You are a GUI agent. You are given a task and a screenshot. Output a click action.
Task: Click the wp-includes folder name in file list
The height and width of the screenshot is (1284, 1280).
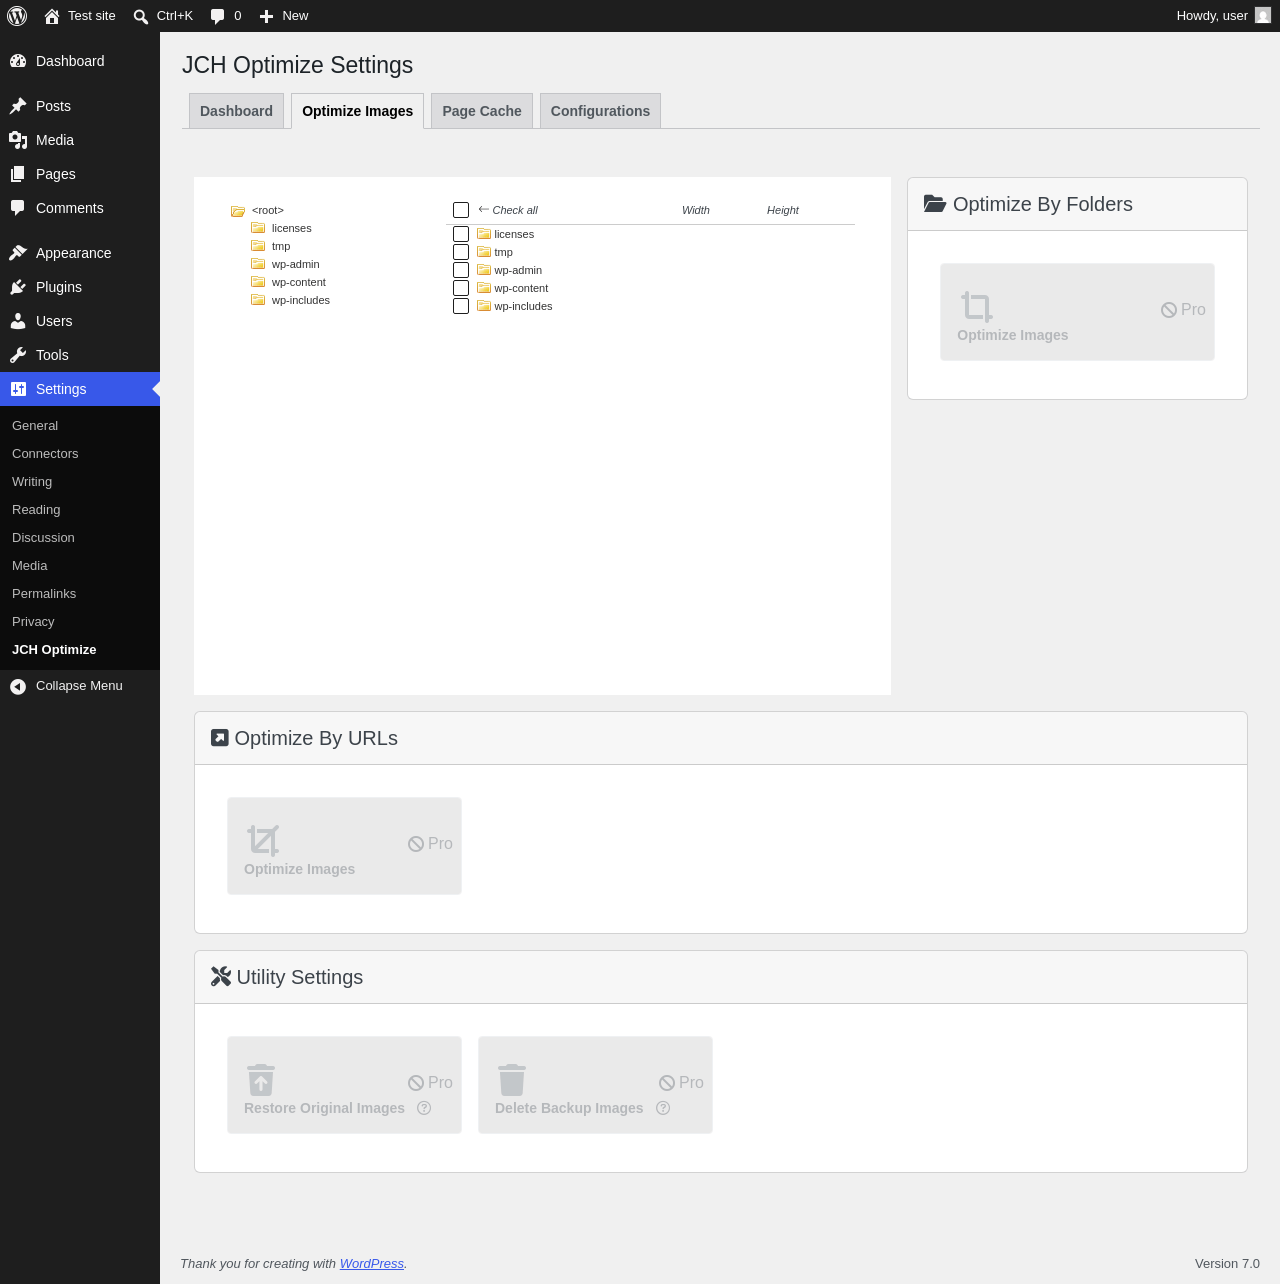coord(523,306)
